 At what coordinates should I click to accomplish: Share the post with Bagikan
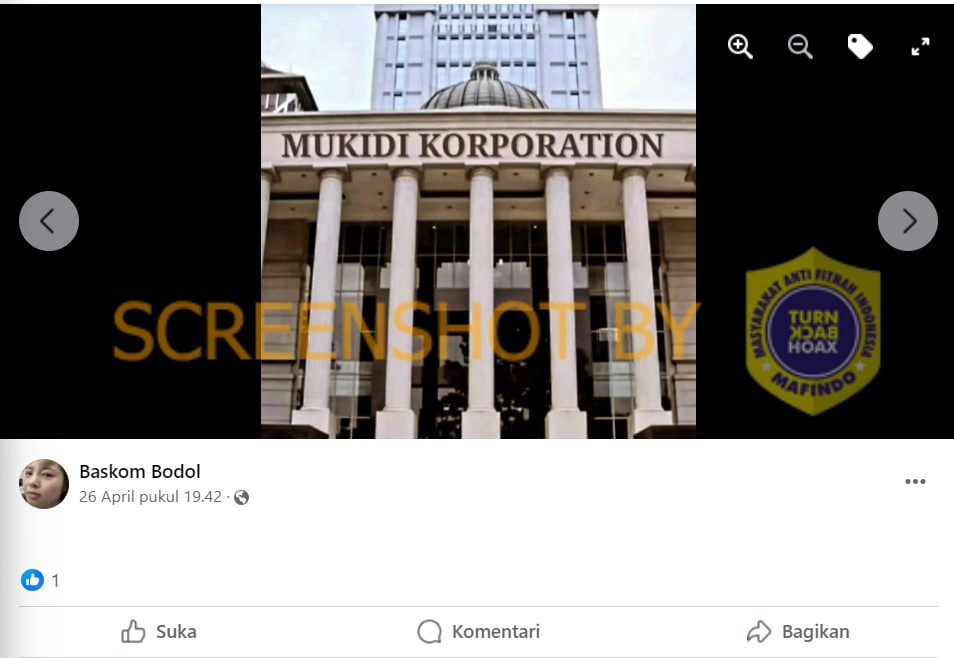pos(798,632)
